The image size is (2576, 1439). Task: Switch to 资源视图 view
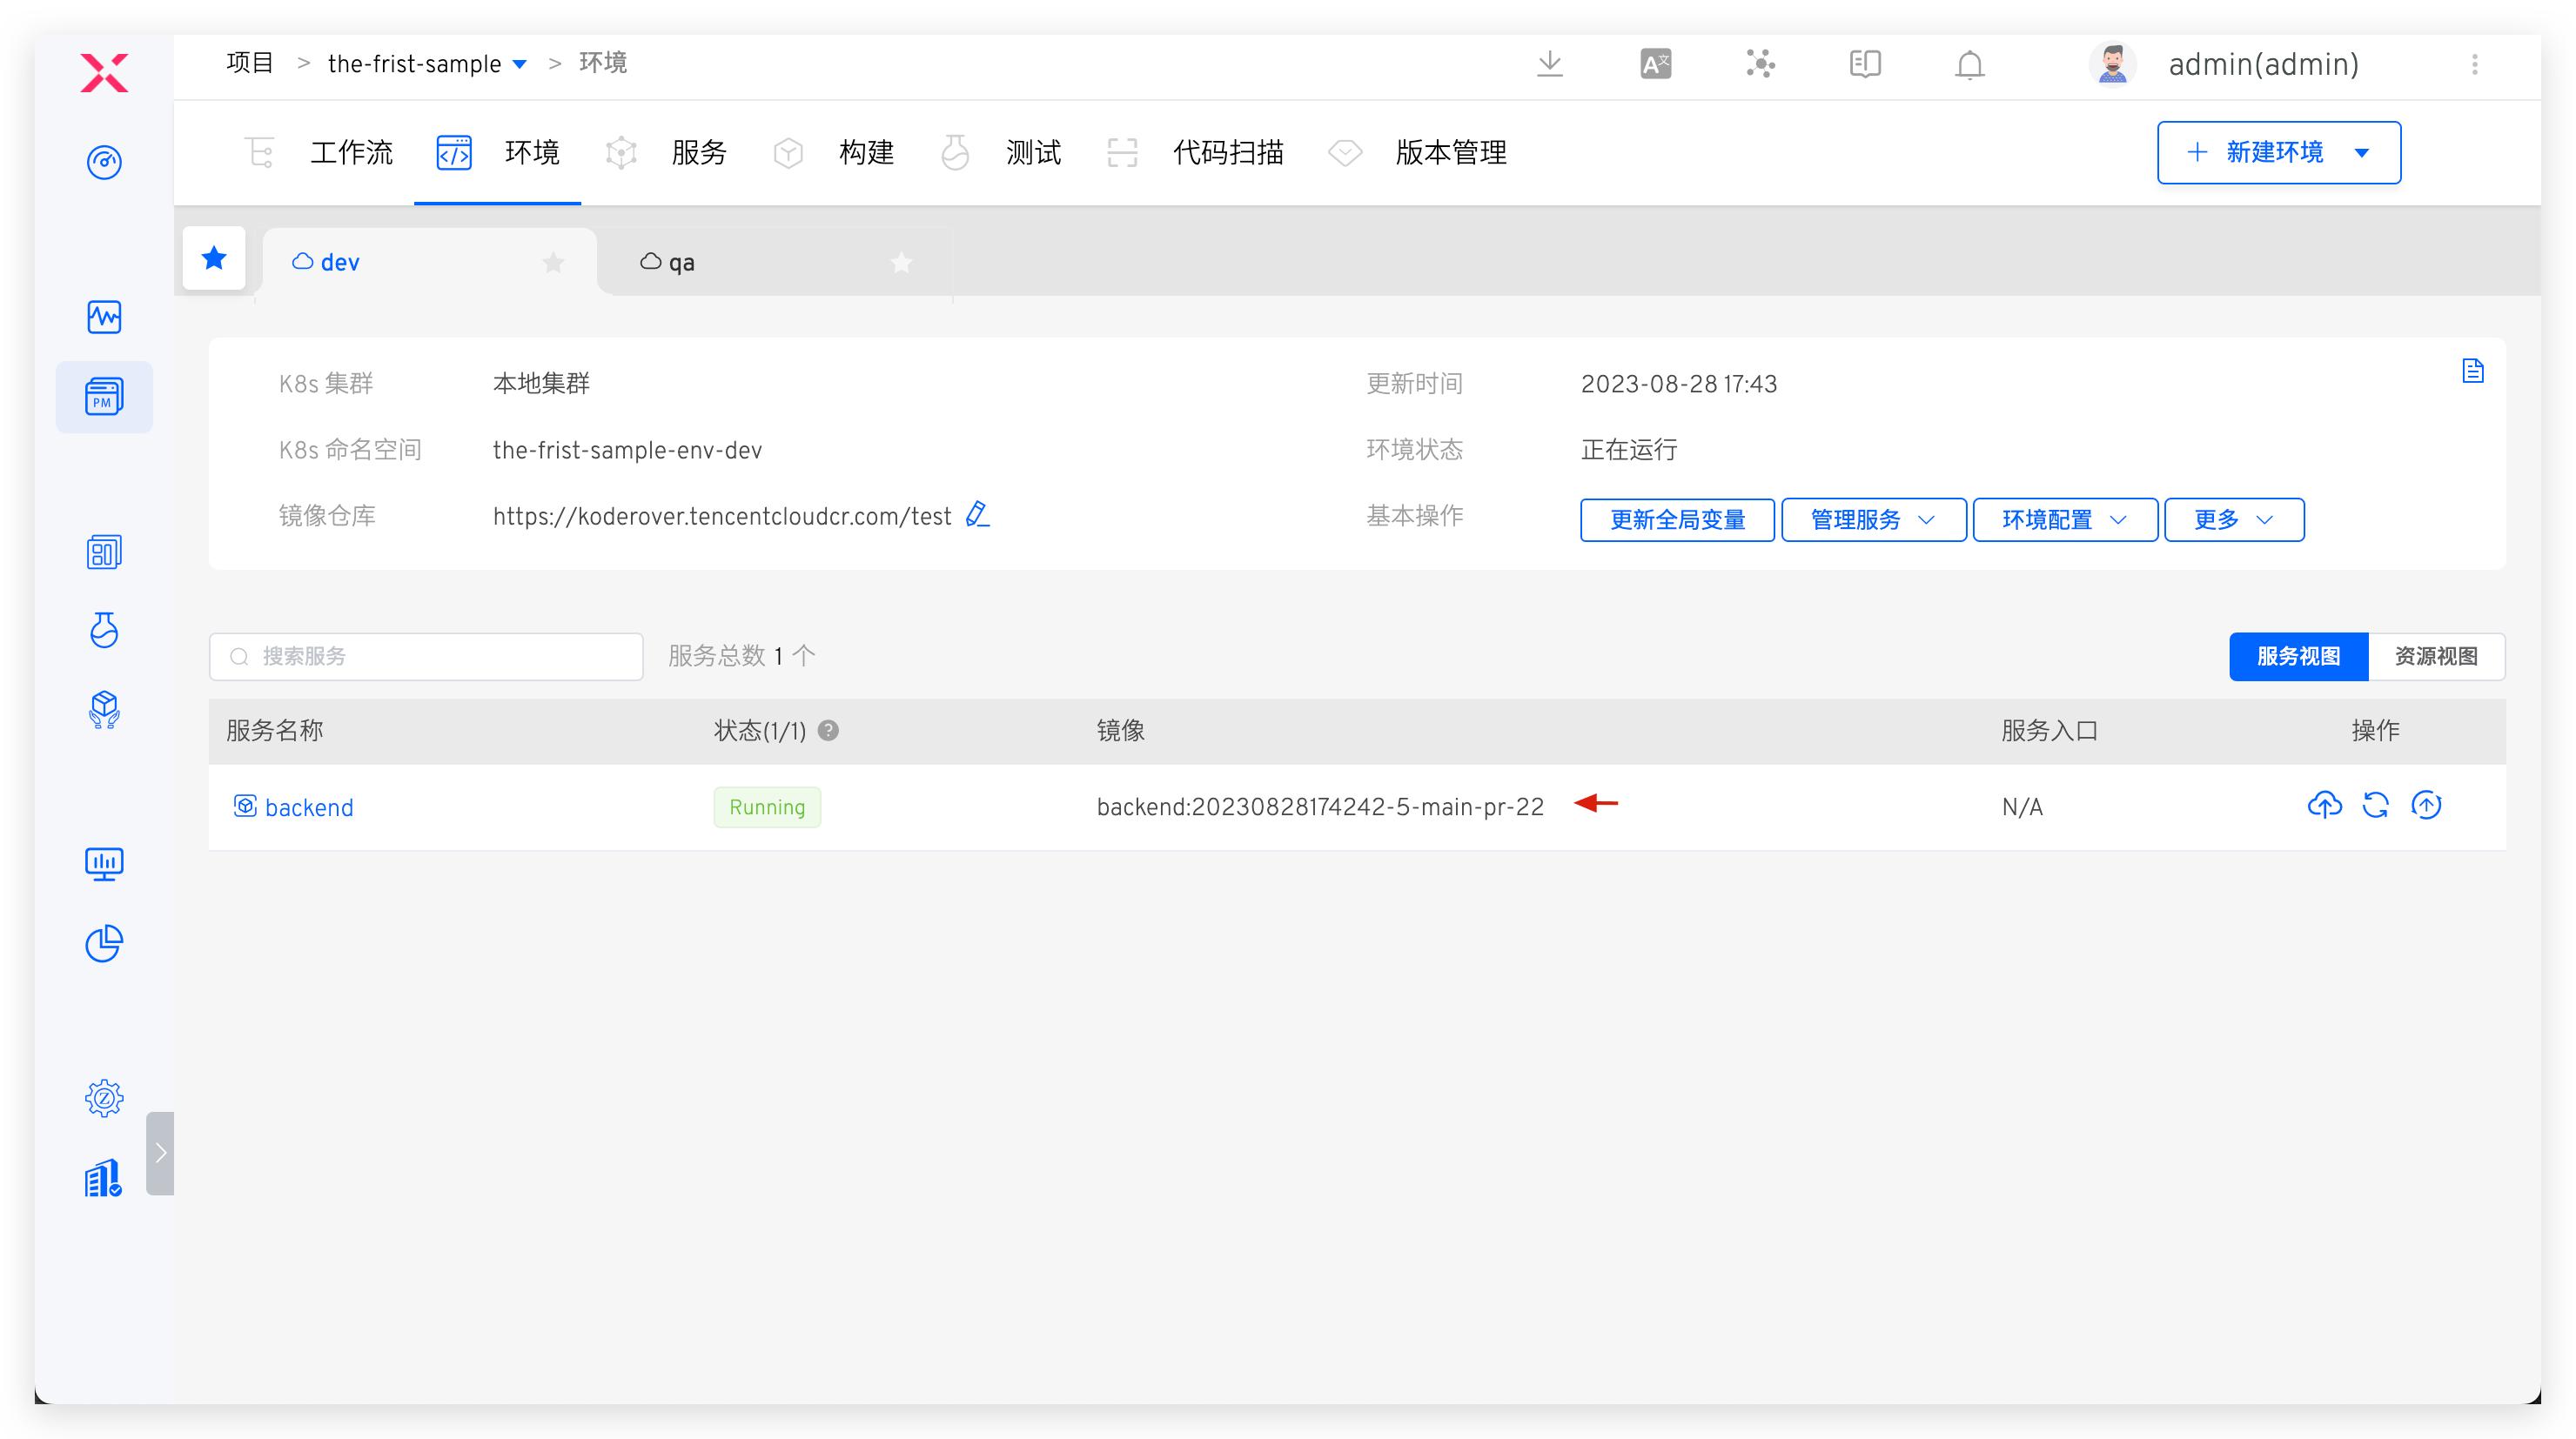click(x=2436, y=656)
